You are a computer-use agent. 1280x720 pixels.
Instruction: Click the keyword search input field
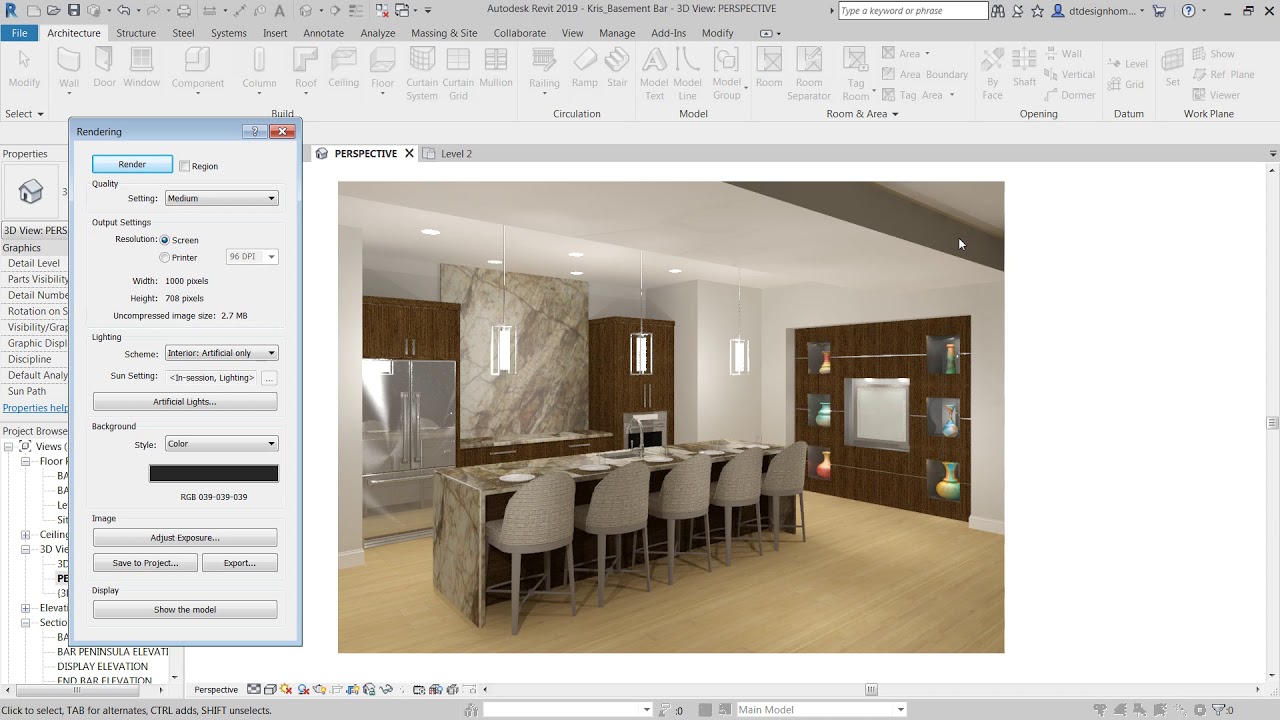point(912,11)
